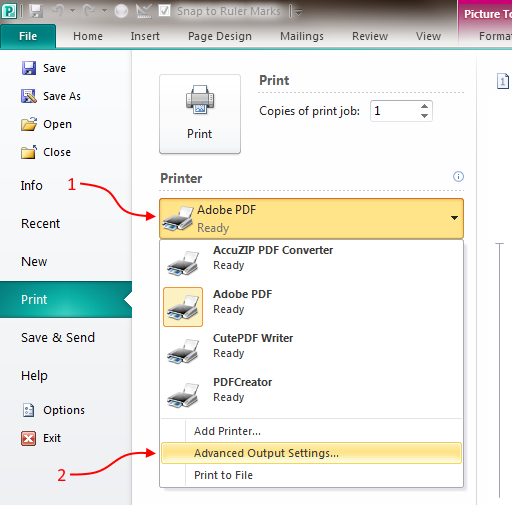Click the red Exit icon in sidebar
The height and width of the screenshot is (505, 512).
(29, 438)
